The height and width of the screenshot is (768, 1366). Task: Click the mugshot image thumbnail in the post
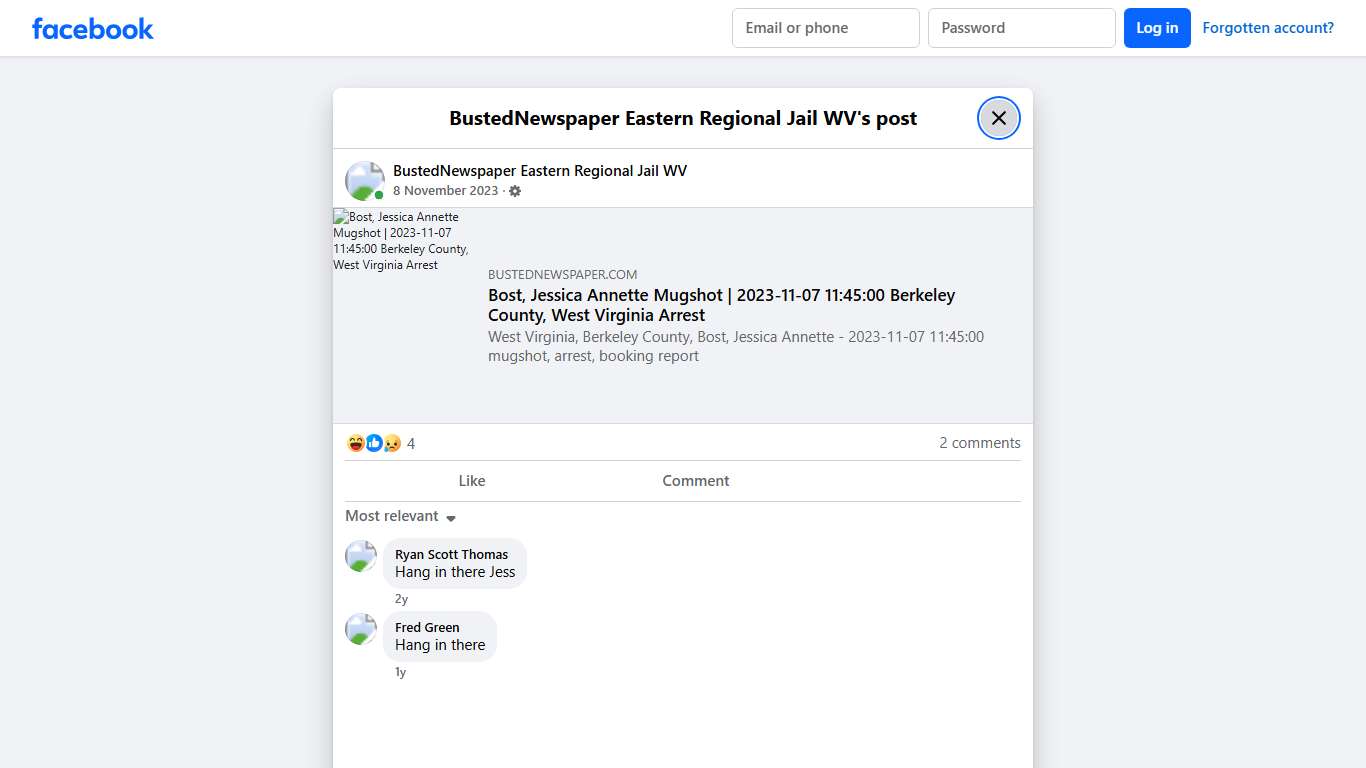401,240
